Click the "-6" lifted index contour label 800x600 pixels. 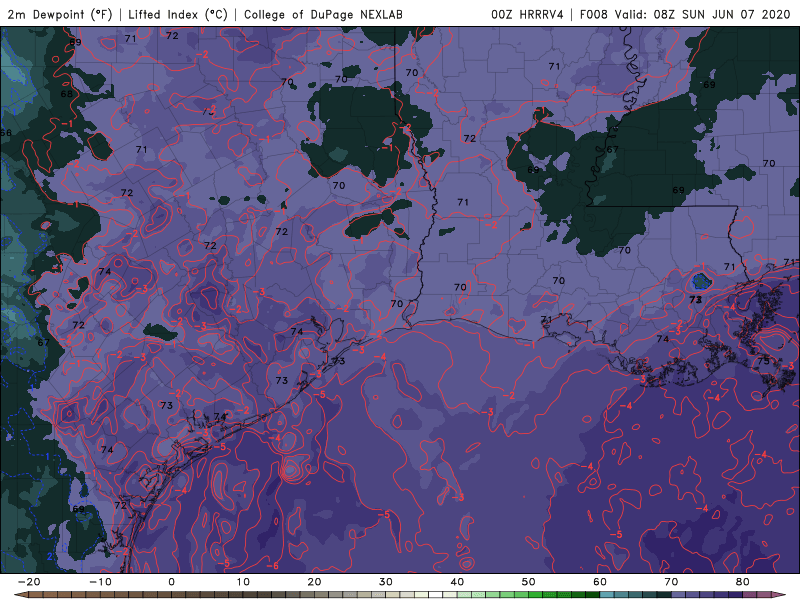[x=272, y=566]
